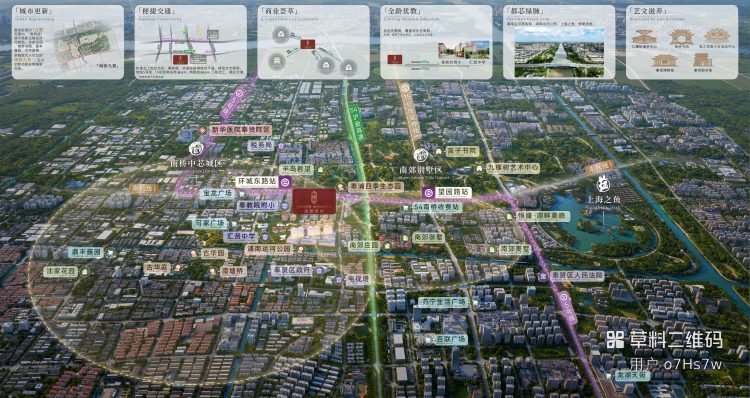750x398 pixels.
Task: Click the park icon beside 泰浦四季生态园
Action: click(341, 187)
